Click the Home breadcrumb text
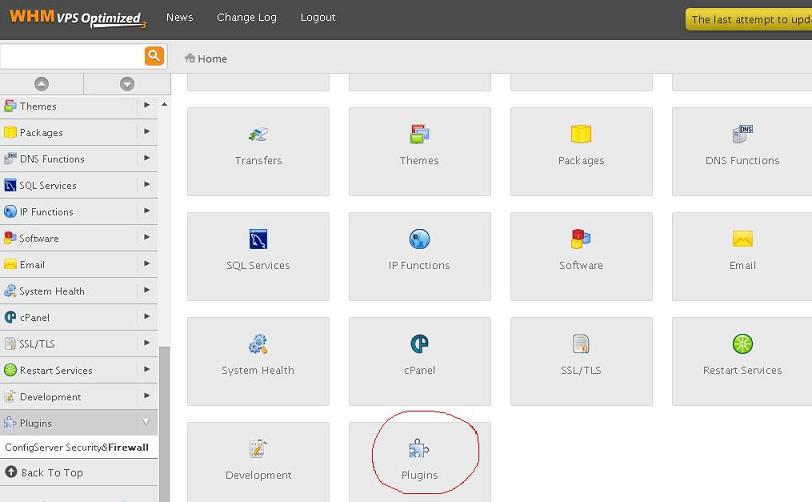 click(x=212, y=59)
